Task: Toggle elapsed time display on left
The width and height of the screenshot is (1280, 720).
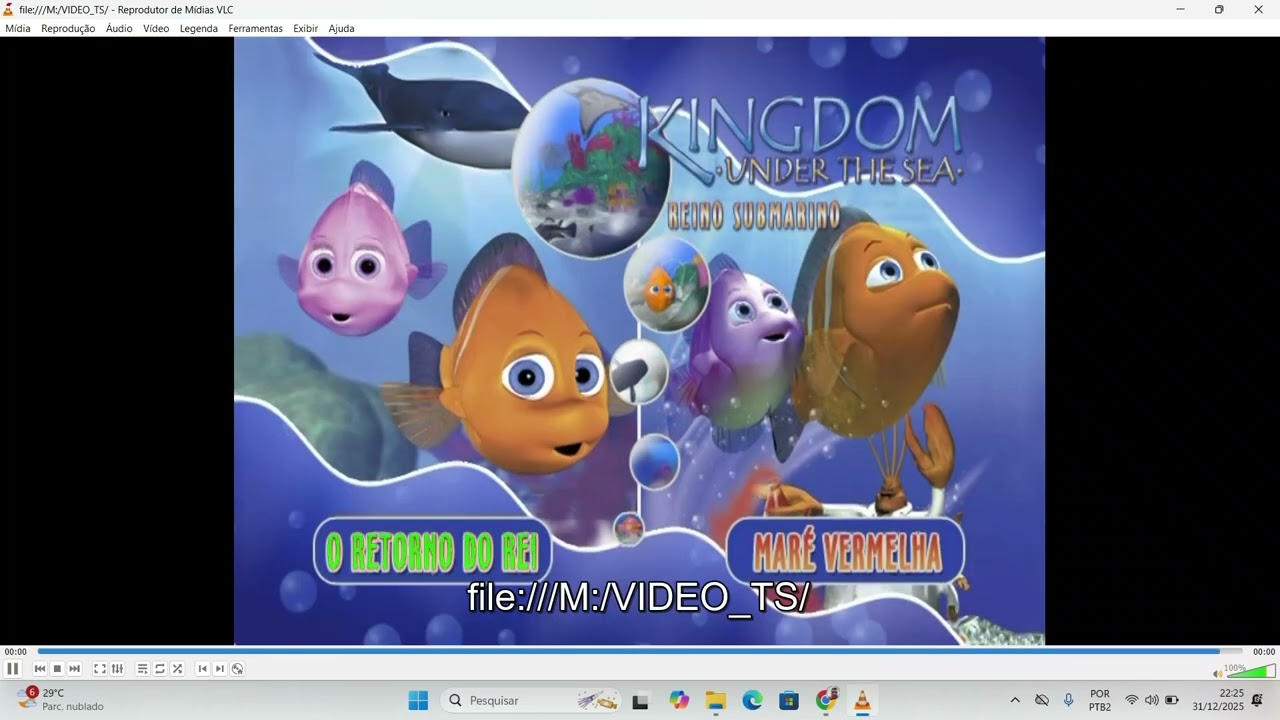Action: (x=15, y=652)
